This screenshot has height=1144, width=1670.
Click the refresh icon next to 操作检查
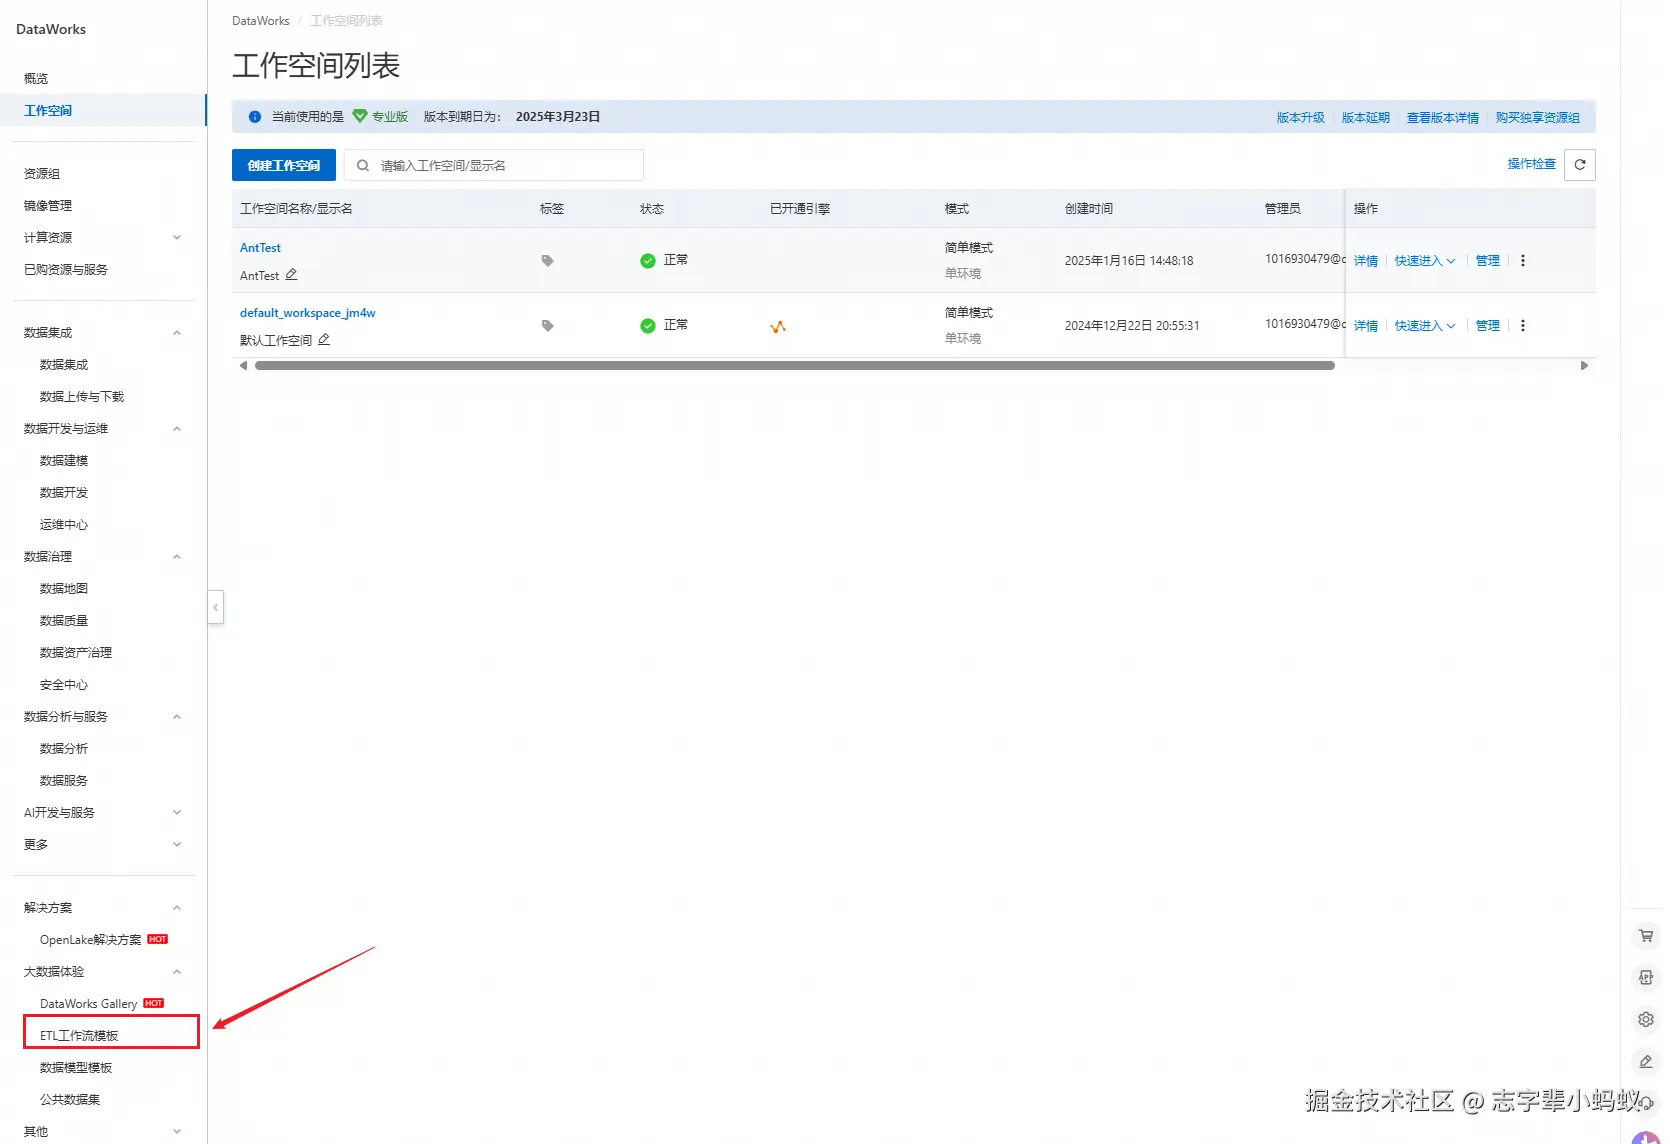[1580, 165]
